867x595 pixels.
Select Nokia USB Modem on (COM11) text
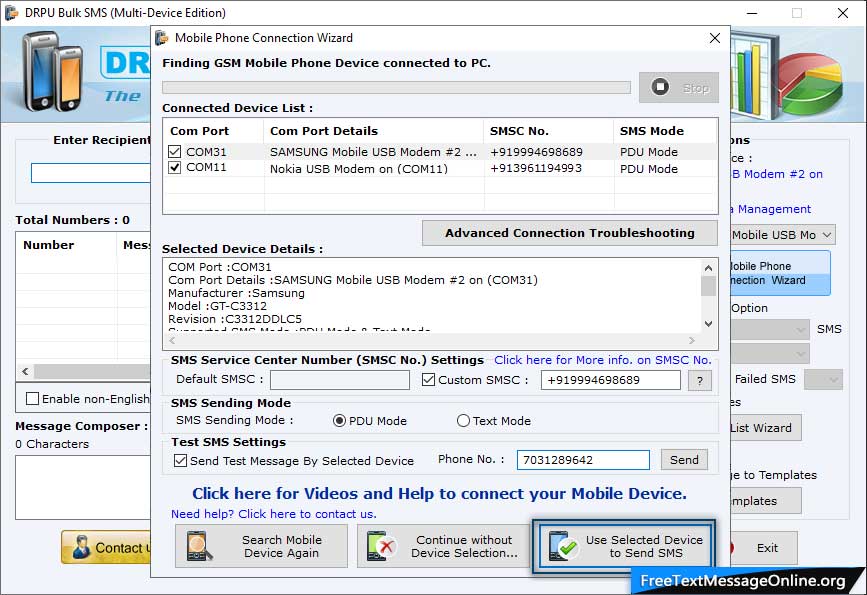pos(359,169)
